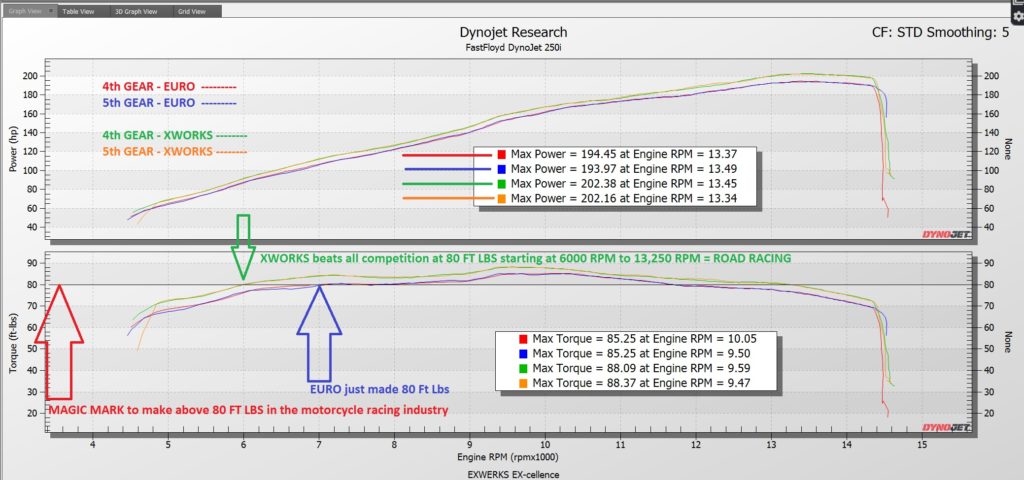
Task: Select text 'Max Power = 202.16 at Engine RPM = 13.34'
Action: point(625,199)
